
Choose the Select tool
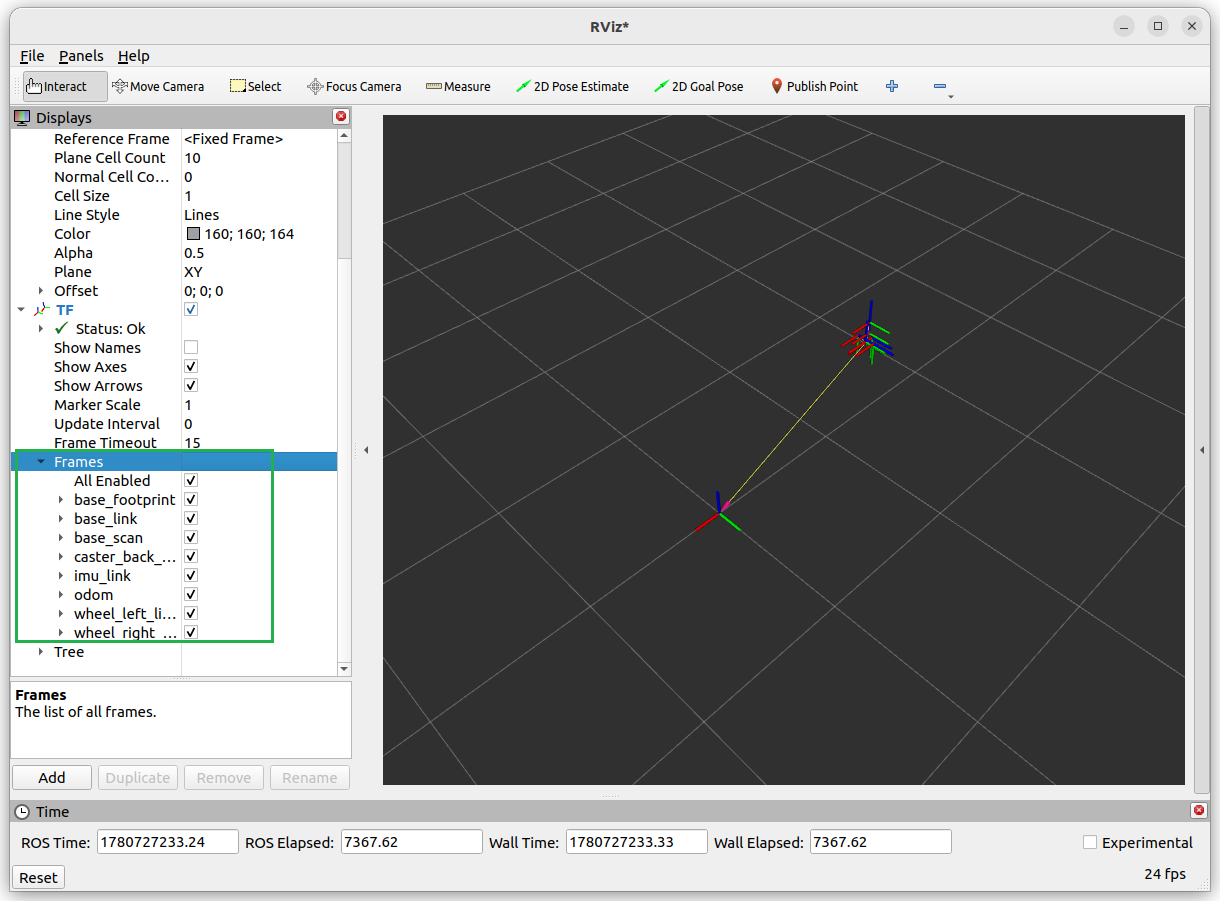click(256, 86)
